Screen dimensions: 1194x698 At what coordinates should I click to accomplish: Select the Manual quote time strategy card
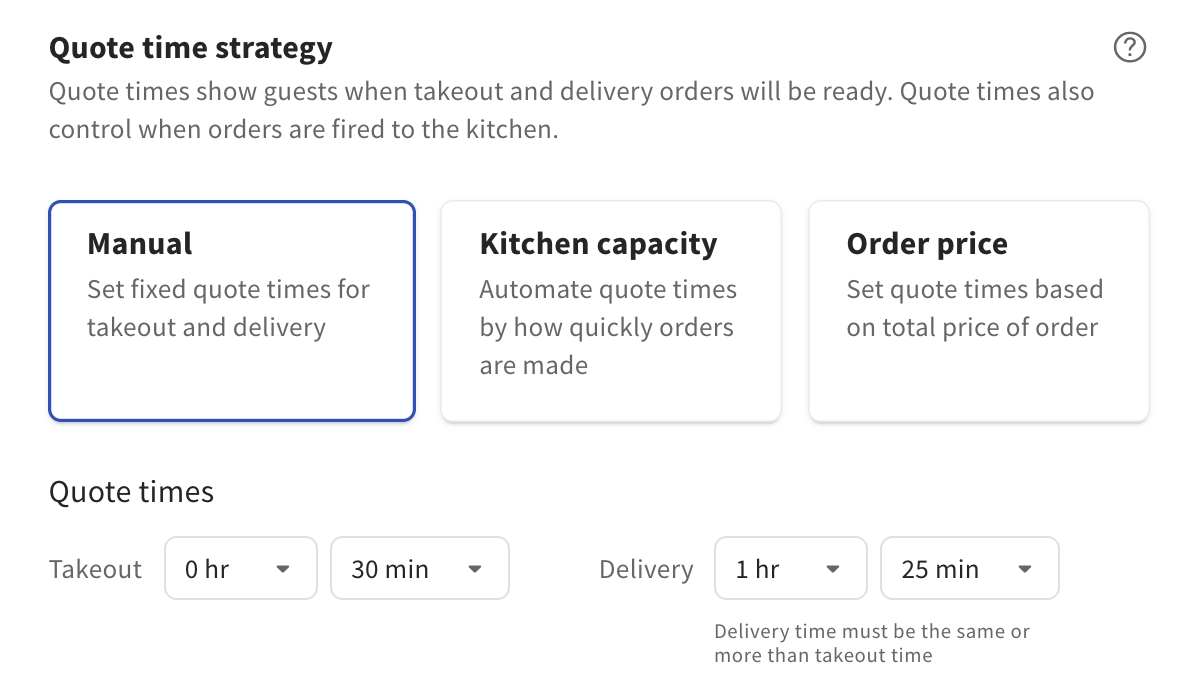pyautogui.click(x=231, y=310)
